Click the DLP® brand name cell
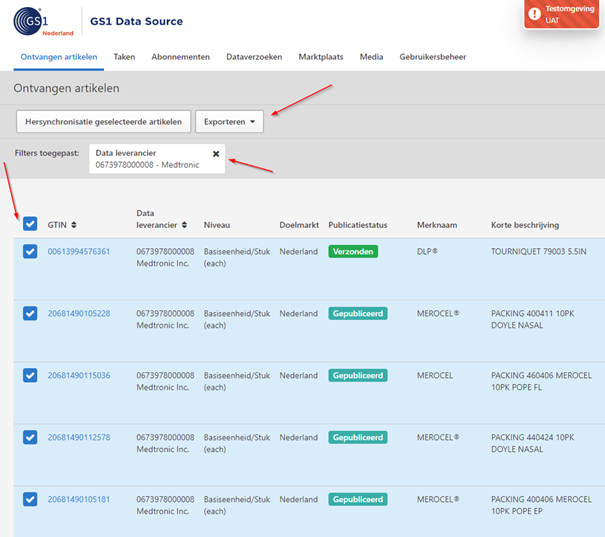 [x=427, y=252]
